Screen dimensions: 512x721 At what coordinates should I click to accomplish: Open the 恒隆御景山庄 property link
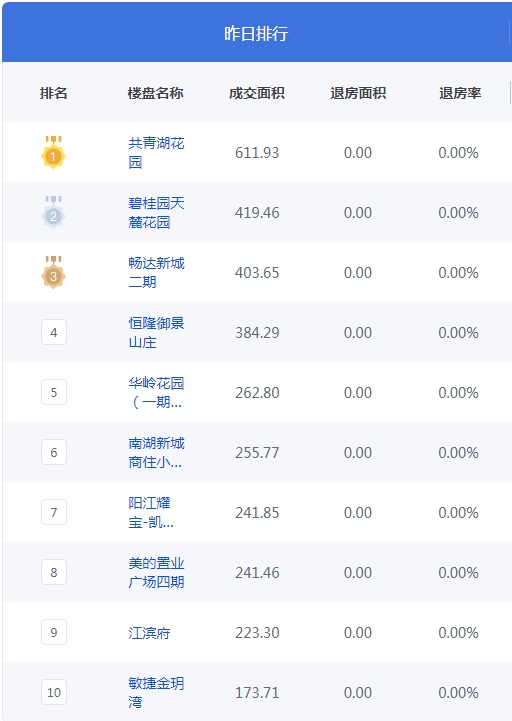coord(156,332)
